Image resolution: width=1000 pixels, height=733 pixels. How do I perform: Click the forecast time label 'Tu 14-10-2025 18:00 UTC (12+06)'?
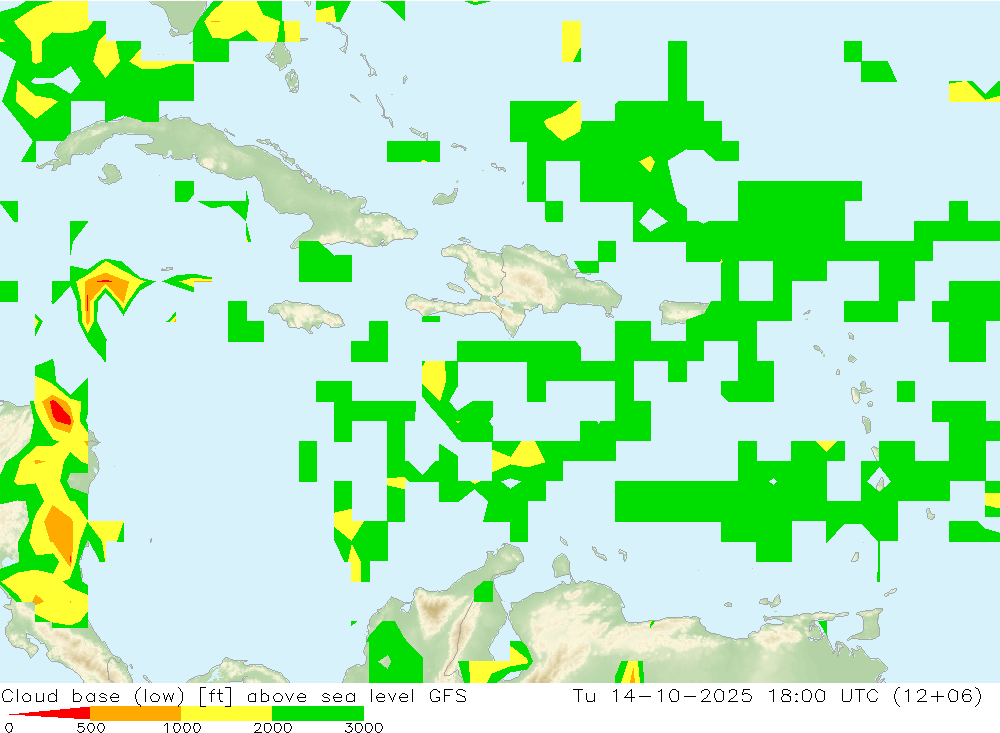point(777,695)
